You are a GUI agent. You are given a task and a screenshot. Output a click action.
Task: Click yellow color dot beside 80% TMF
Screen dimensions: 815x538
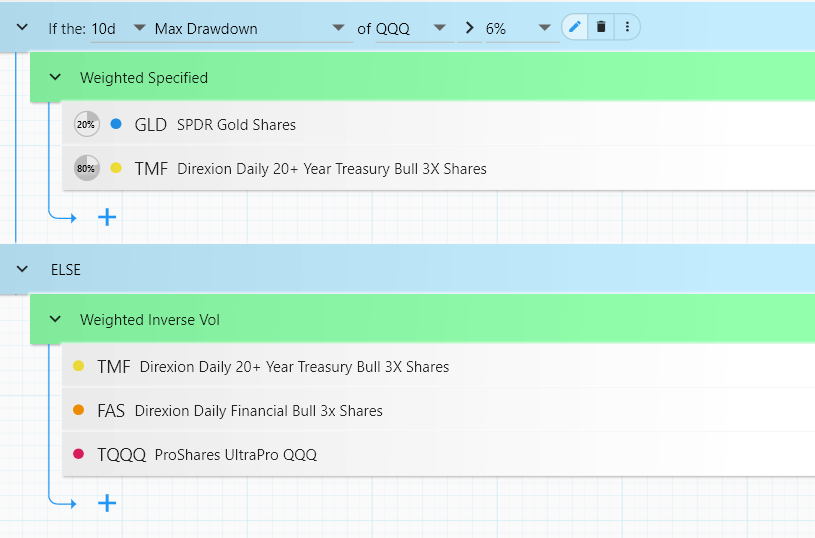tap(116, 168)
